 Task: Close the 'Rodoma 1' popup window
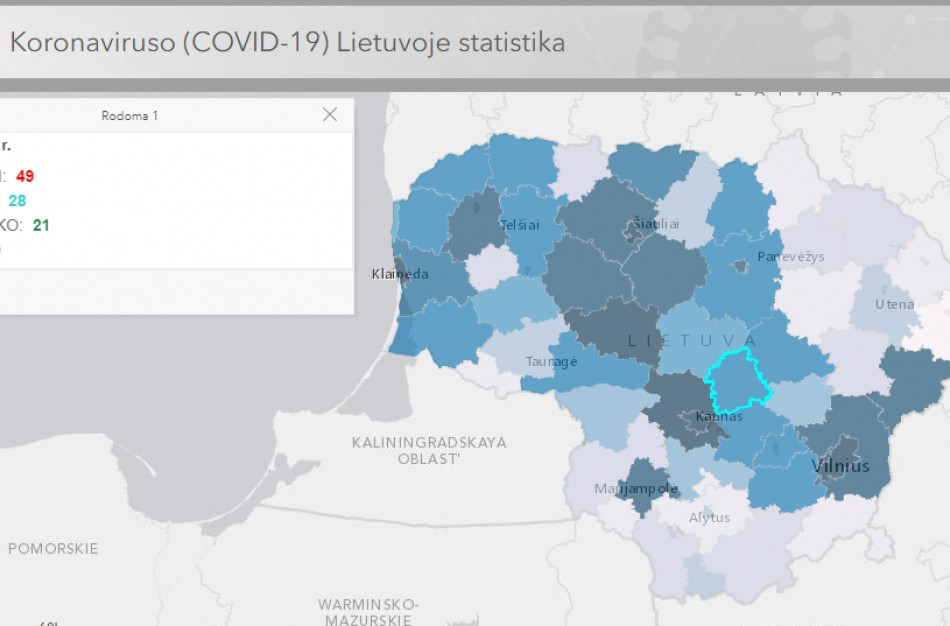(x=330, y=114)
